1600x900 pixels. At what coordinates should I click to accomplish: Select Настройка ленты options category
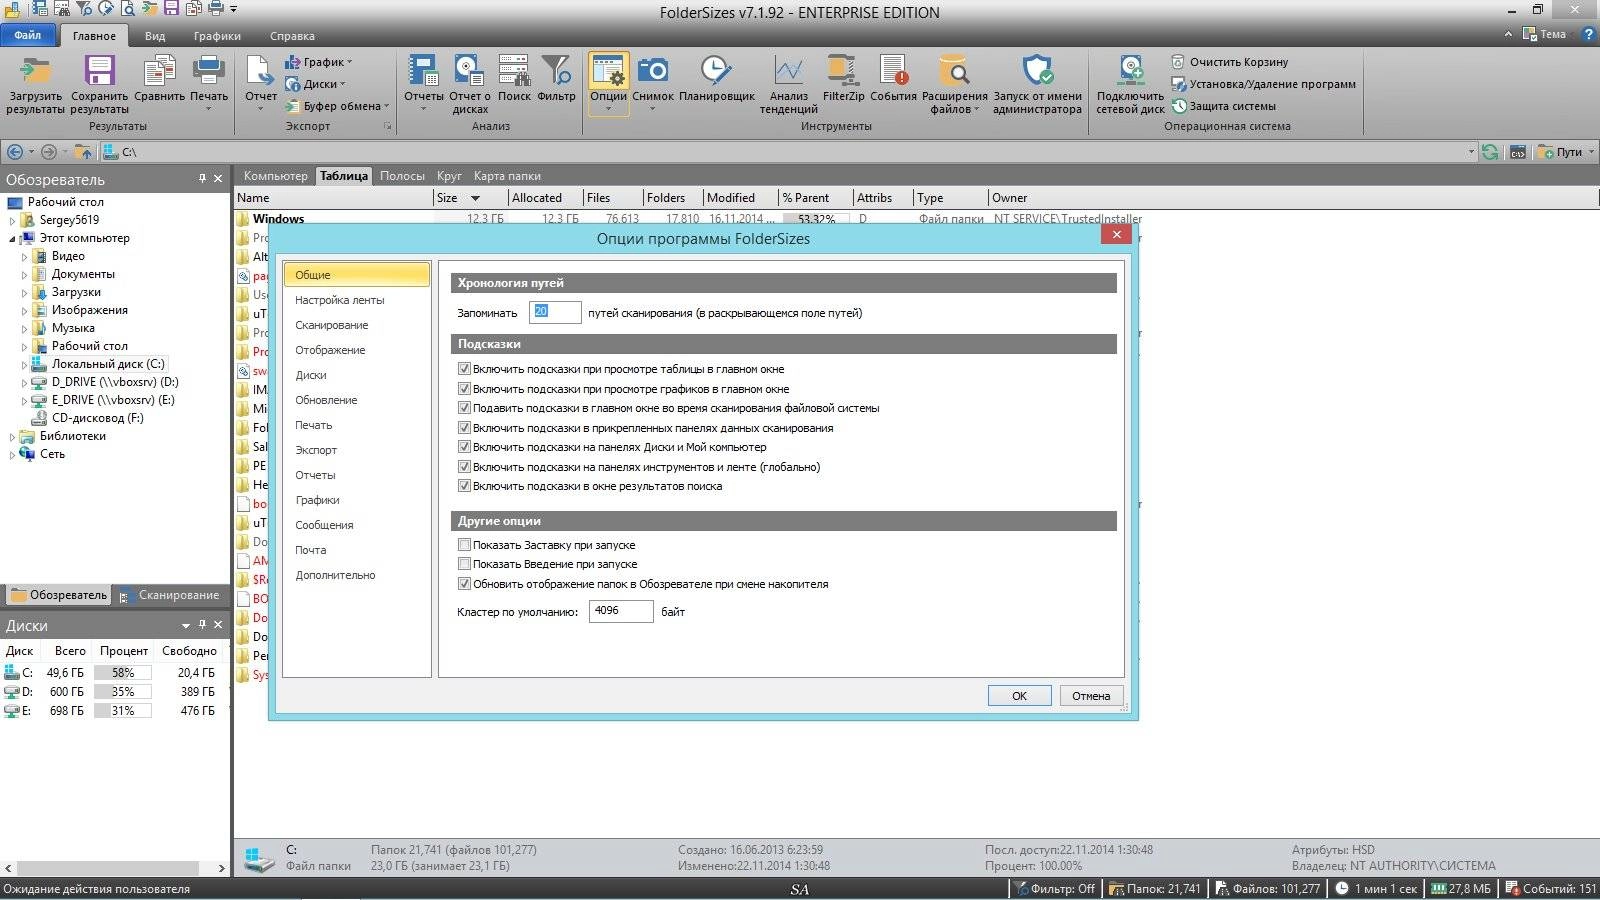coord(356,300)
